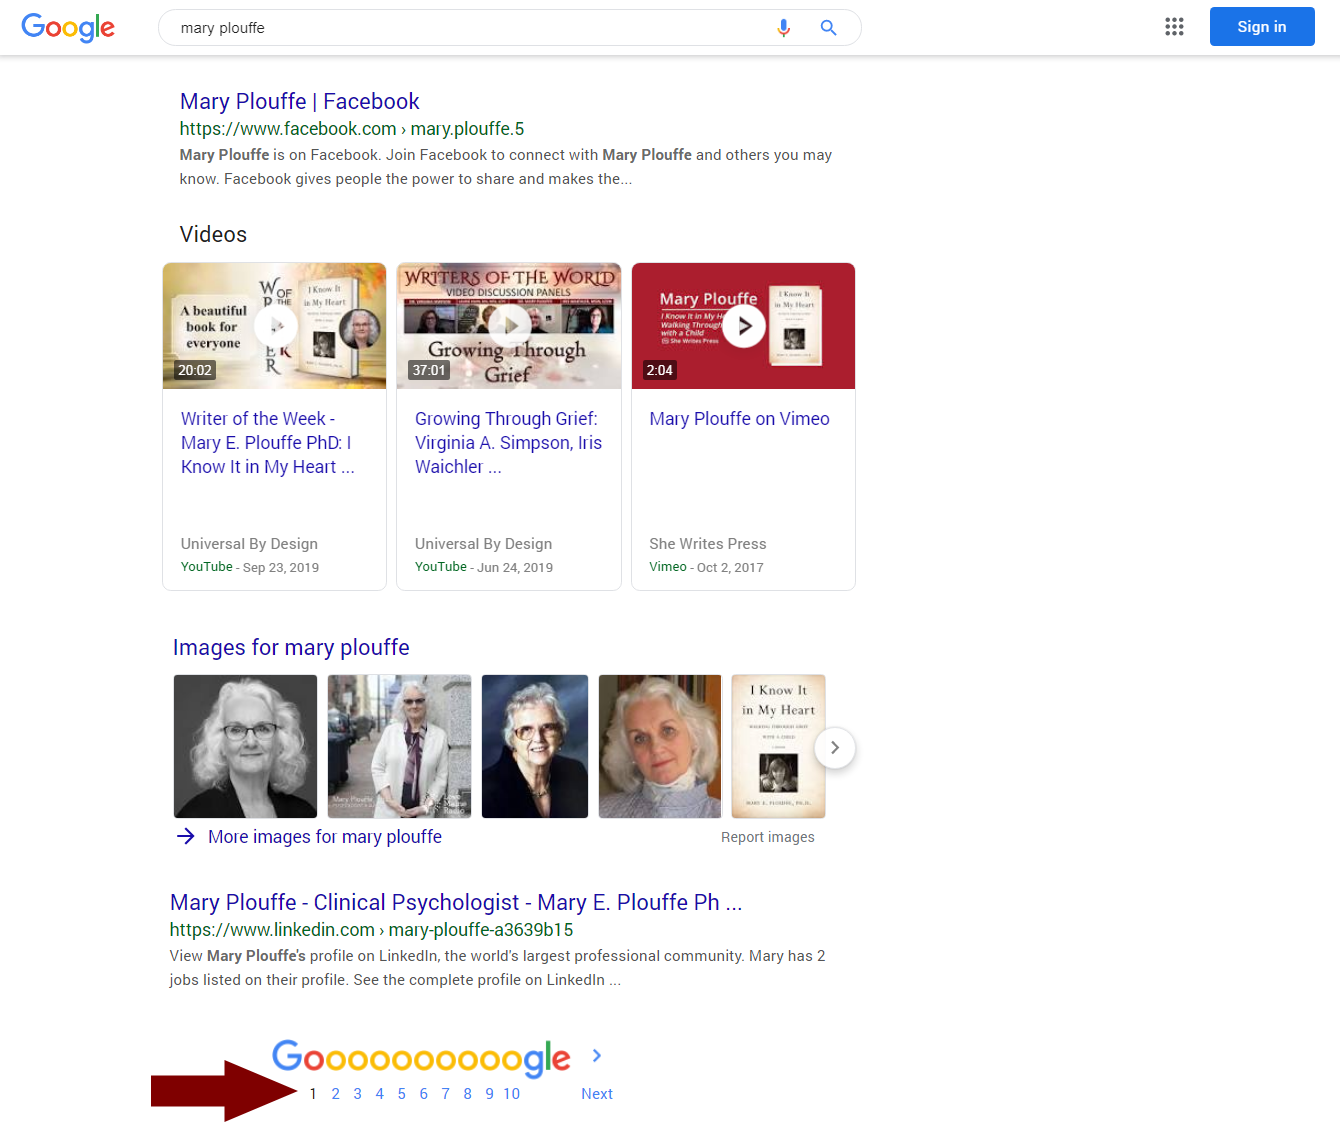The width and height of the screenshot is (1341, 1139).
Task: Go to results page 5
Action: [x=401, y=1094]
